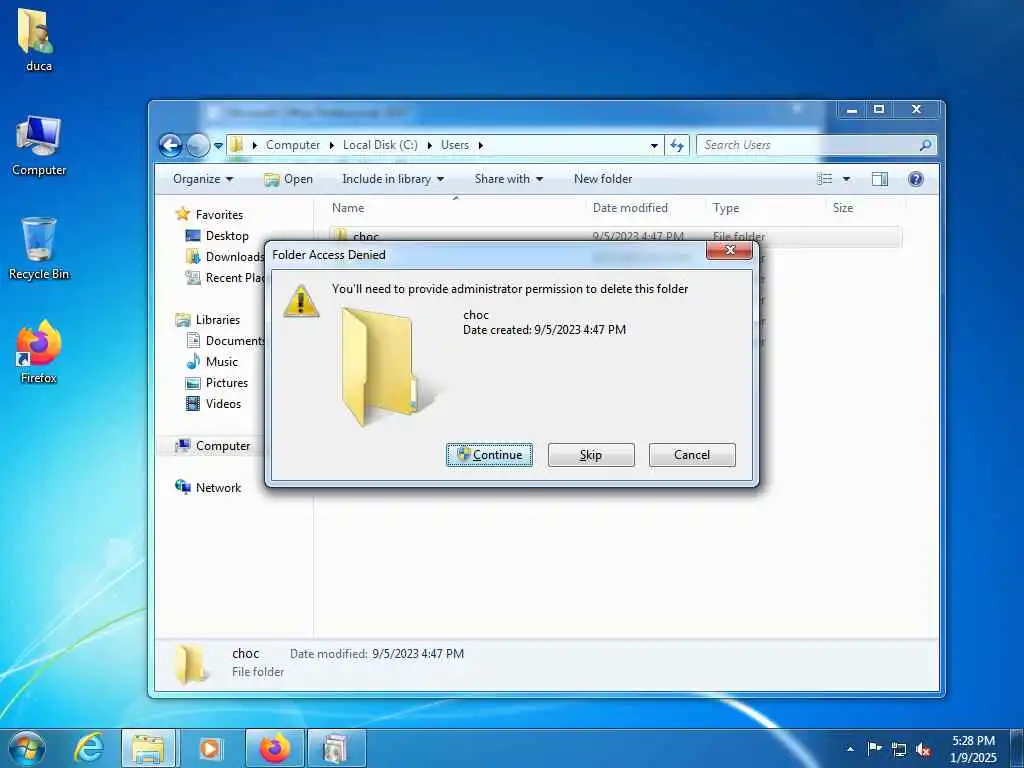Open Include in library menu
The image size is (1024, 768).
tap(392, 179)
